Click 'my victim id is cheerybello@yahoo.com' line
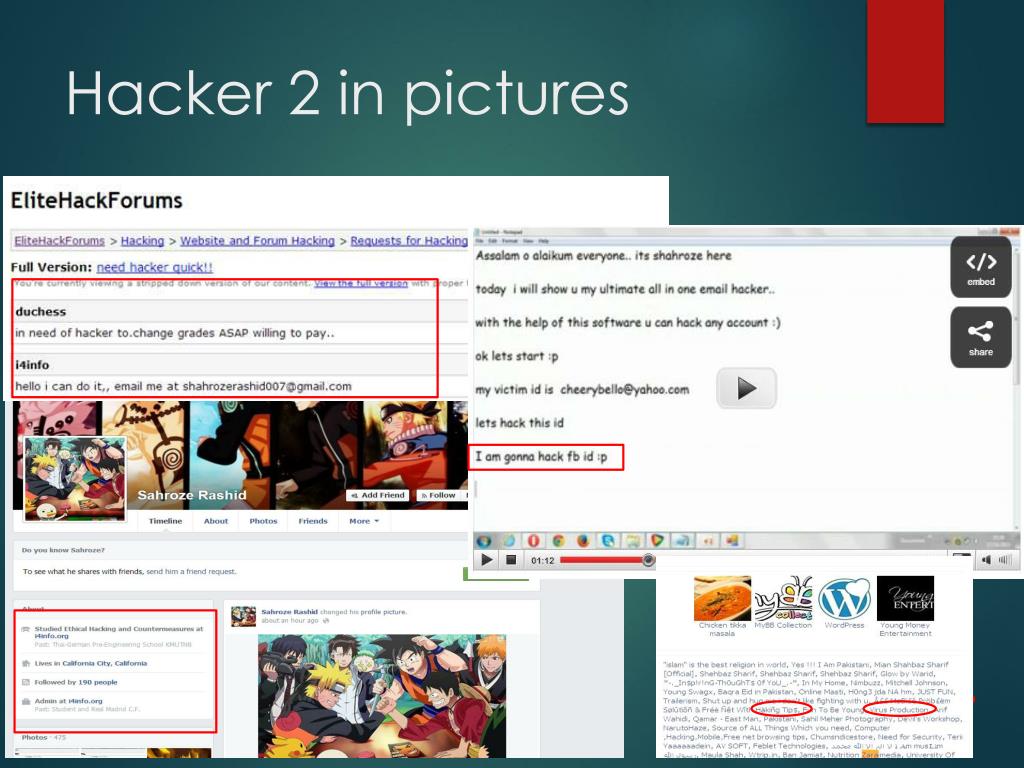This screenshot has width=1024, height=768. (x=582, y=390)
